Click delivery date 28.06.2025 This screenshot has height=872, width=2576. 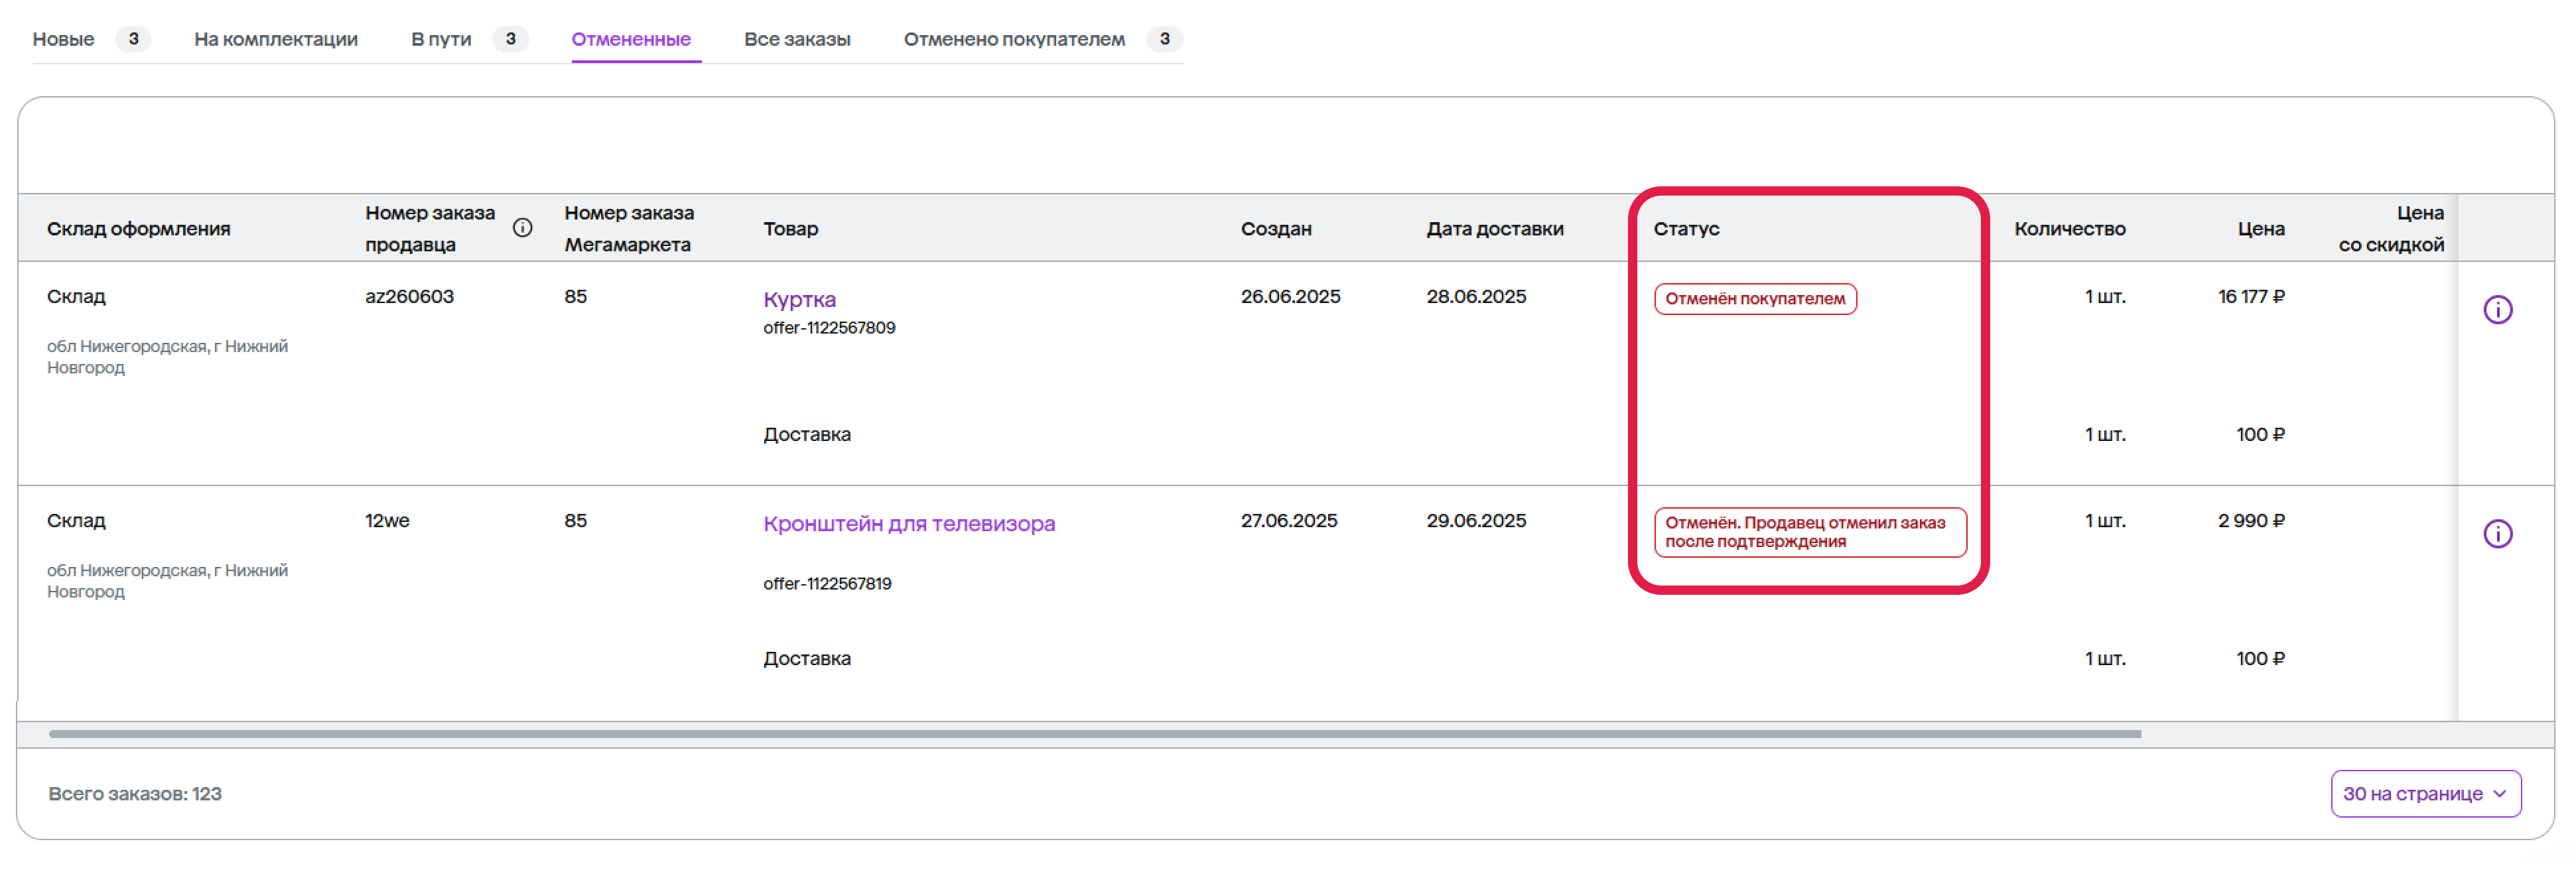point(1476,296)
